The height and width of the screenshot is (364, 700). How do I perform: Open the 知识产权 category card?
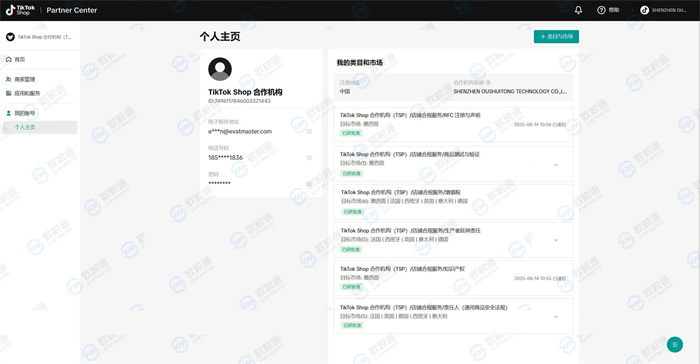click(x=454, y=278)
